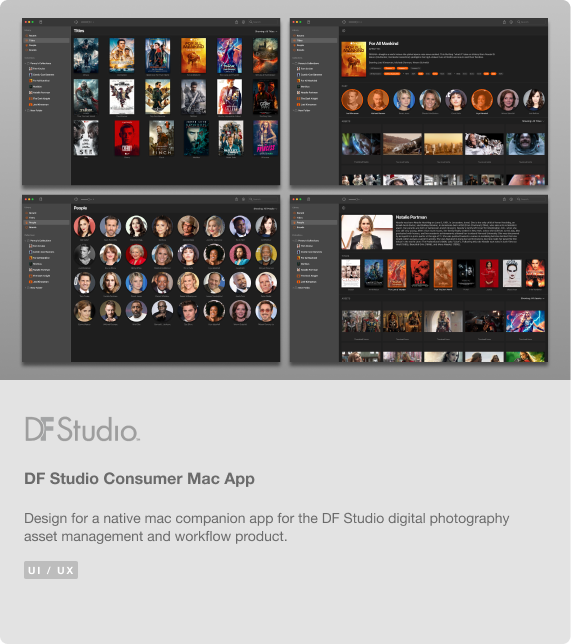Click the back icon in the Natalie Portman window
571x644 pixels.
pyautogui.click(x=343, y=208)
